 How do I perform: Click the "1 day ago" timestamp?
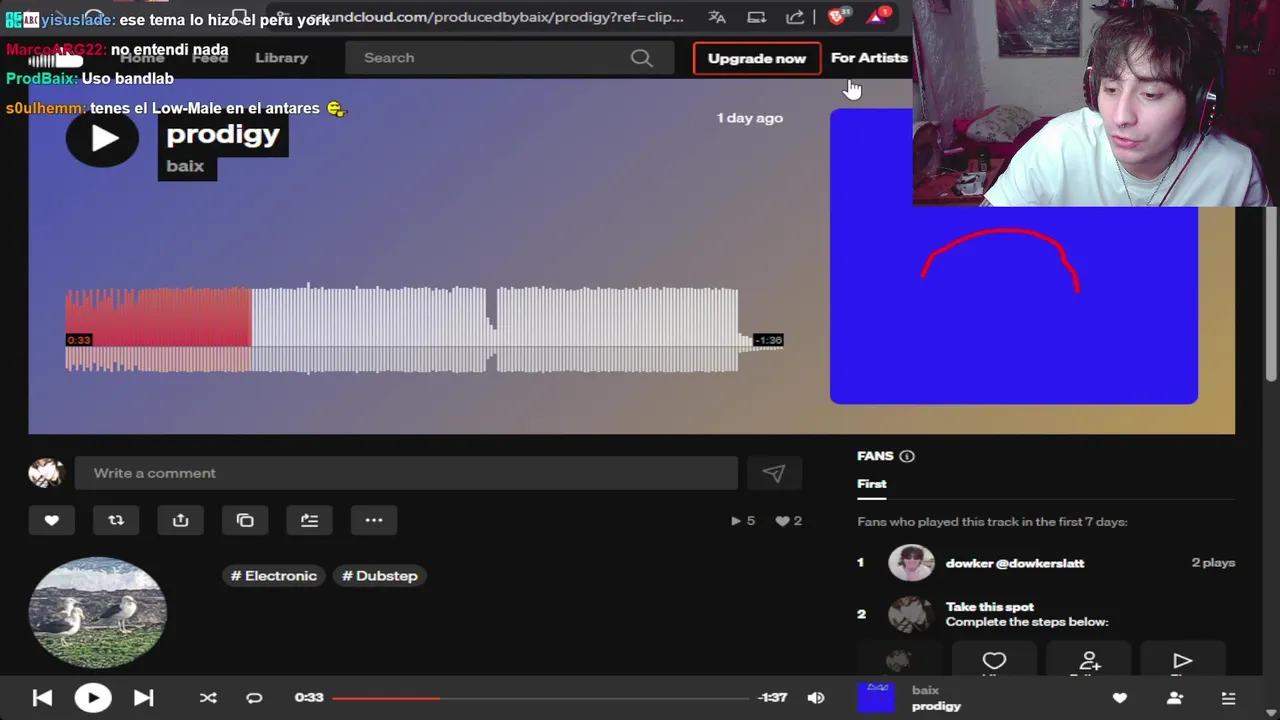pos(750,118)
